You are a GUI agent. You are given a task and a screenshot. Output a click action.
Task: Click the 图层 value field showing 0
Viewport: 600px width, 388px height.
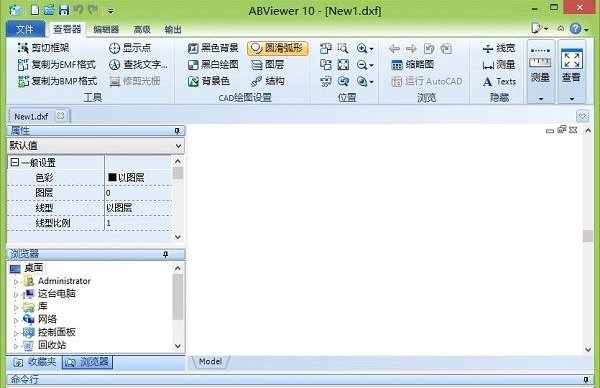click(139, 192)
